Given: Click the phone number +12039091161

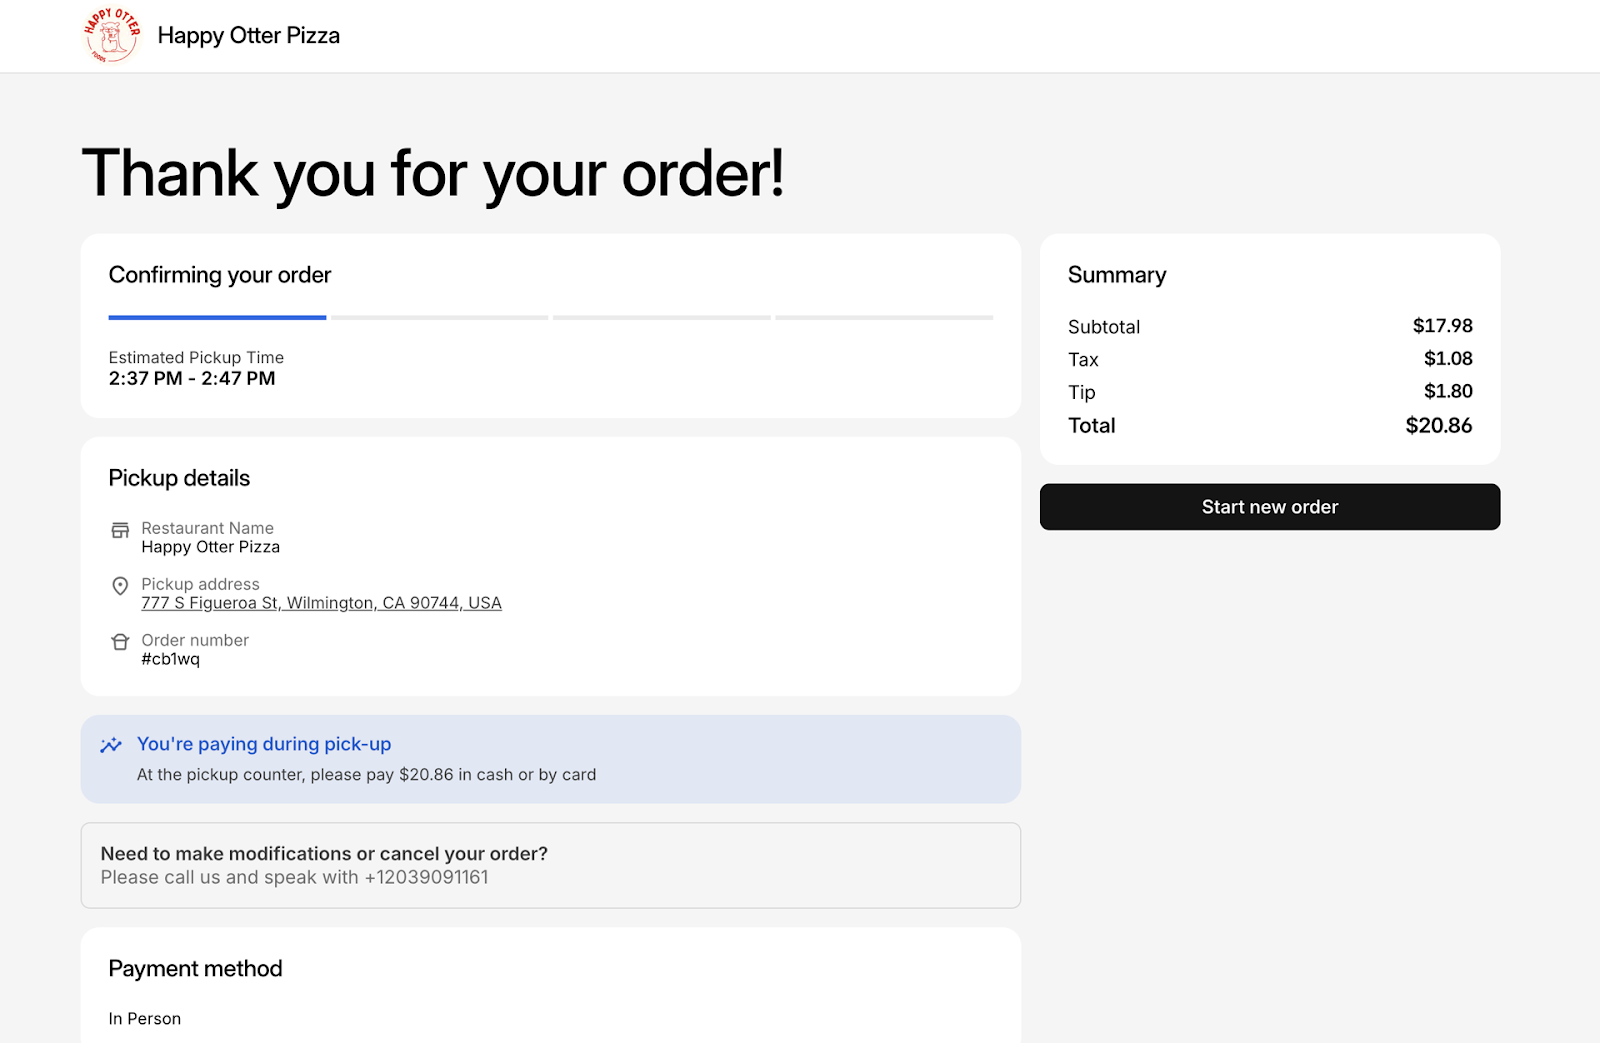Looking at the screenshot, I should [426, 877].
